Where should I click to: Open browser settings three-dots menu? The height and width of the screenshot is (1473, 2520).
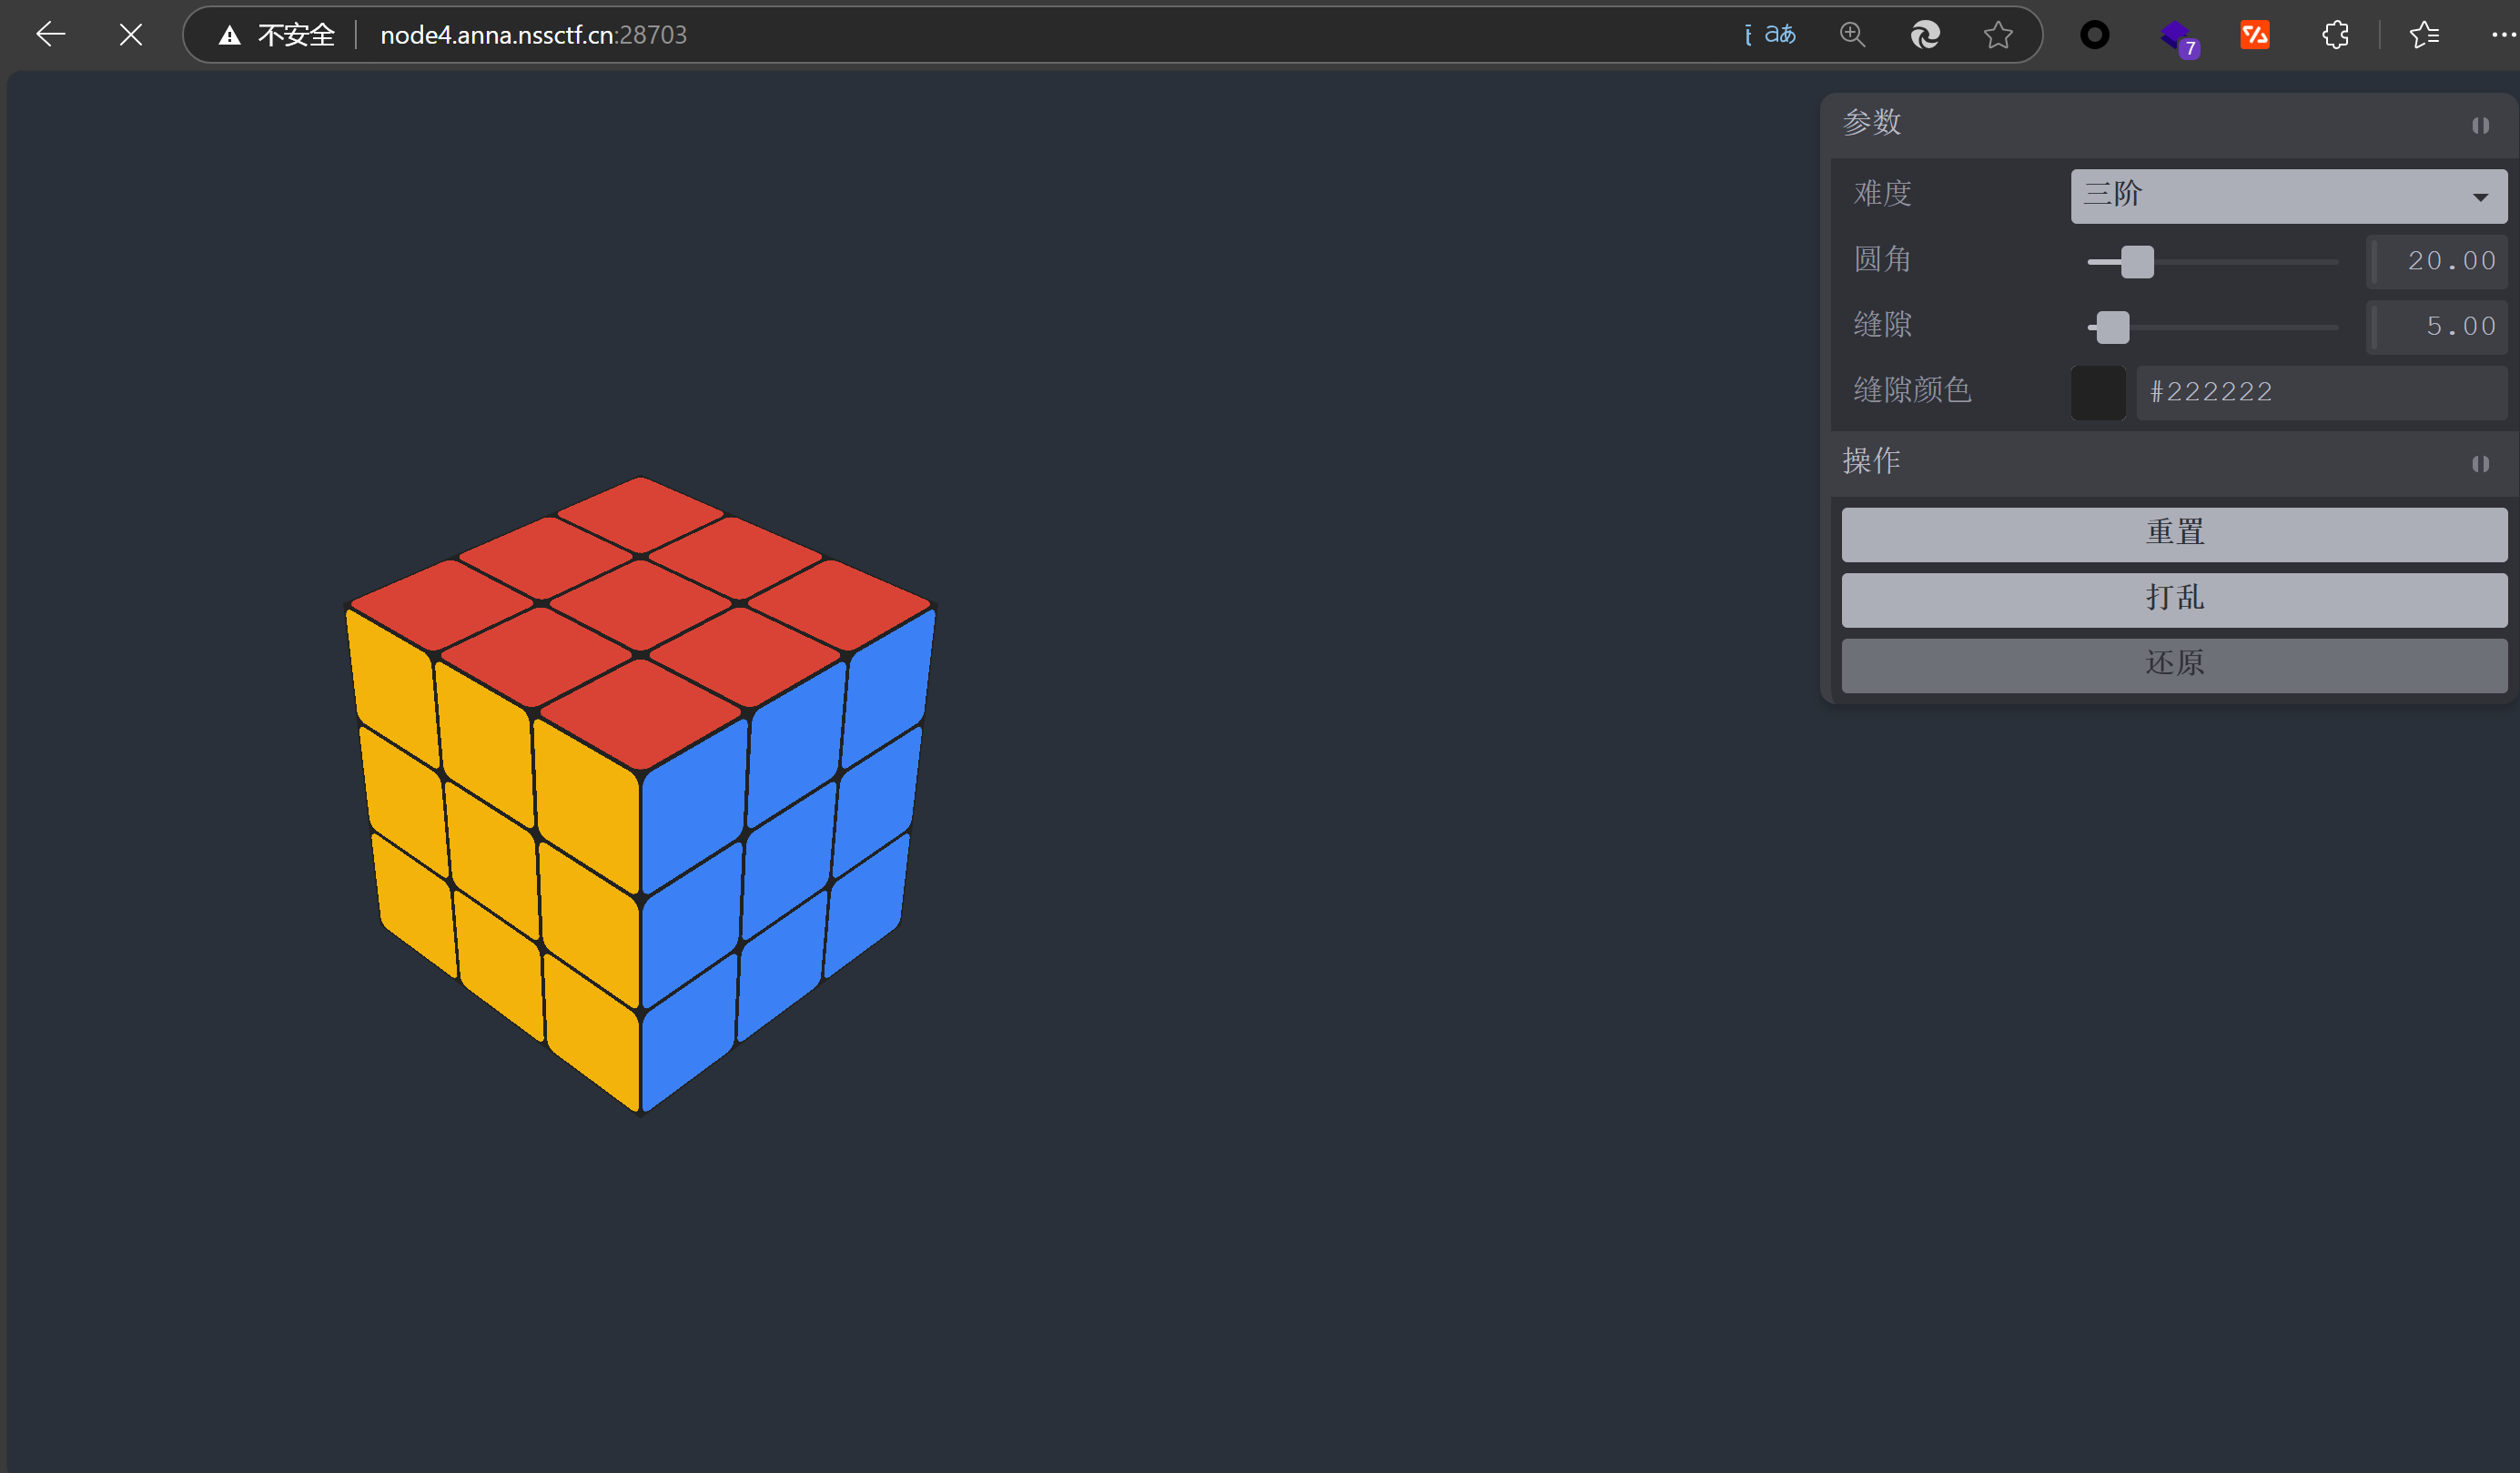pyautogui.click(x=2503, y=35)
